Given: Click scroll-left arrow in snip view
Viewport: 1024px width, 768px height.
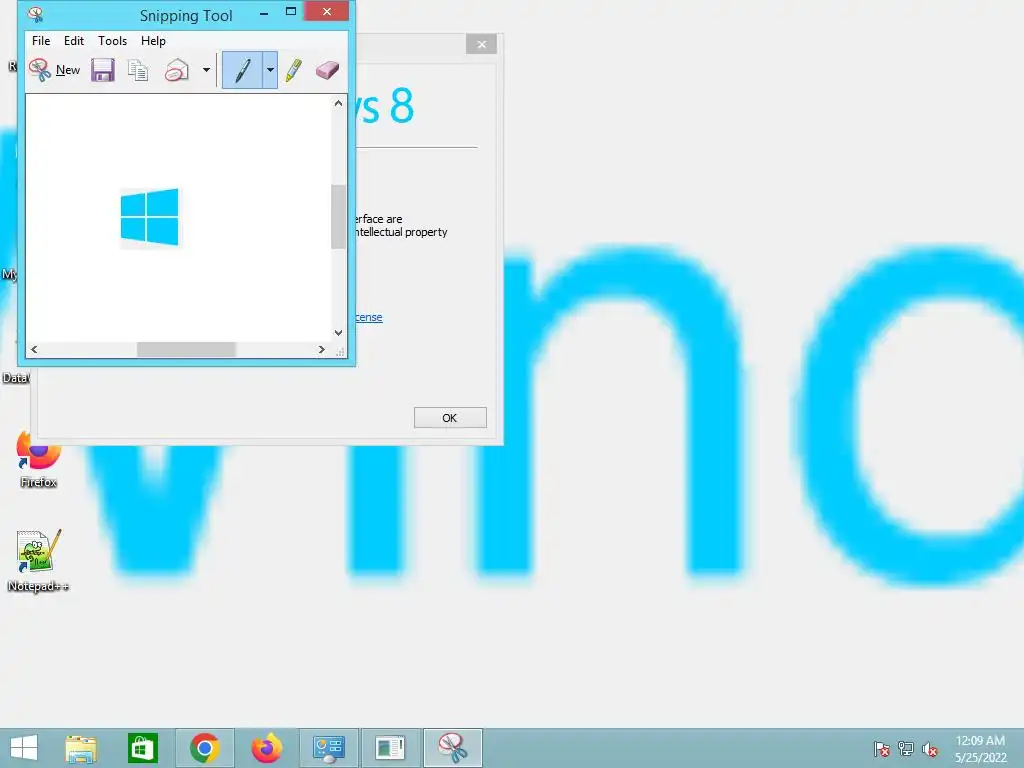Looking at the screenshot, I should (x=34, y=349).
